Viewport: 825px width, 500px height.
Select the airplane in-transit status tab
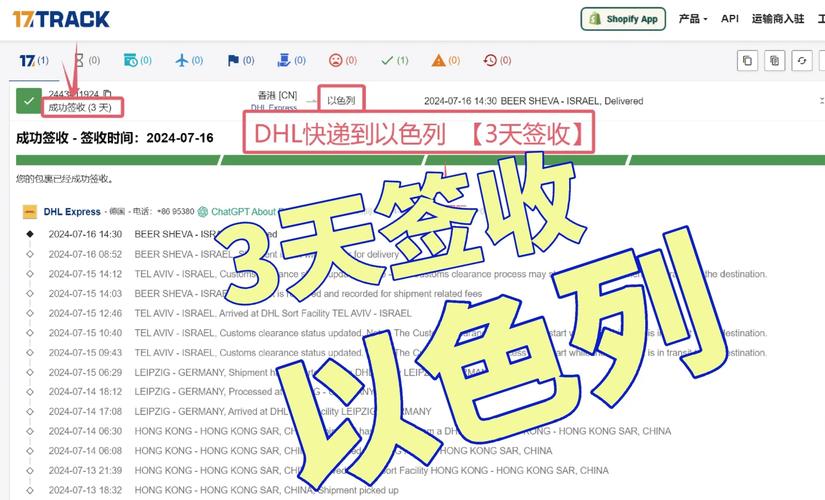tap(189, 61)
